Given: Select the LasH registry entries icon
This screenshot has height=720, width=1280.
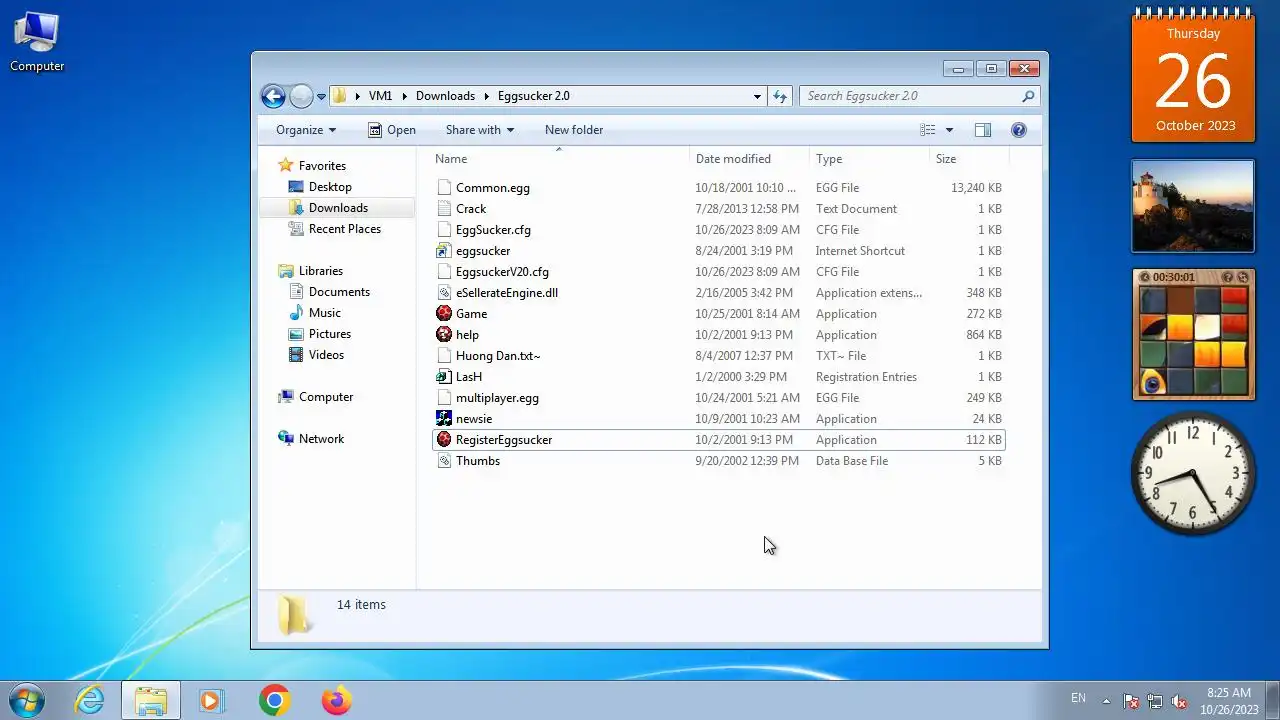Looking at the screenshot, I should (444, 377).
